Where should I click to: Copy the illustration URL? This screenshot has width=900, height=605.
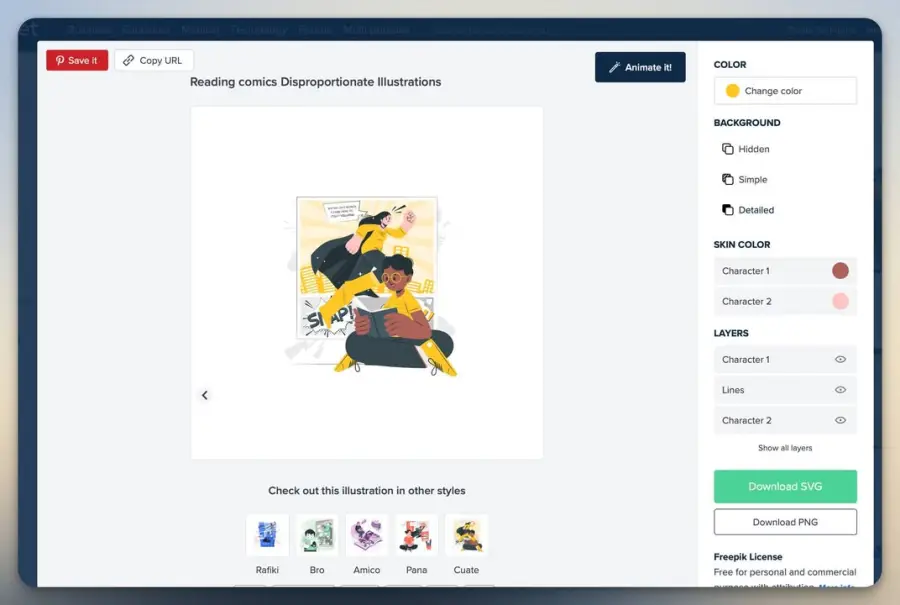click(153, 60)
